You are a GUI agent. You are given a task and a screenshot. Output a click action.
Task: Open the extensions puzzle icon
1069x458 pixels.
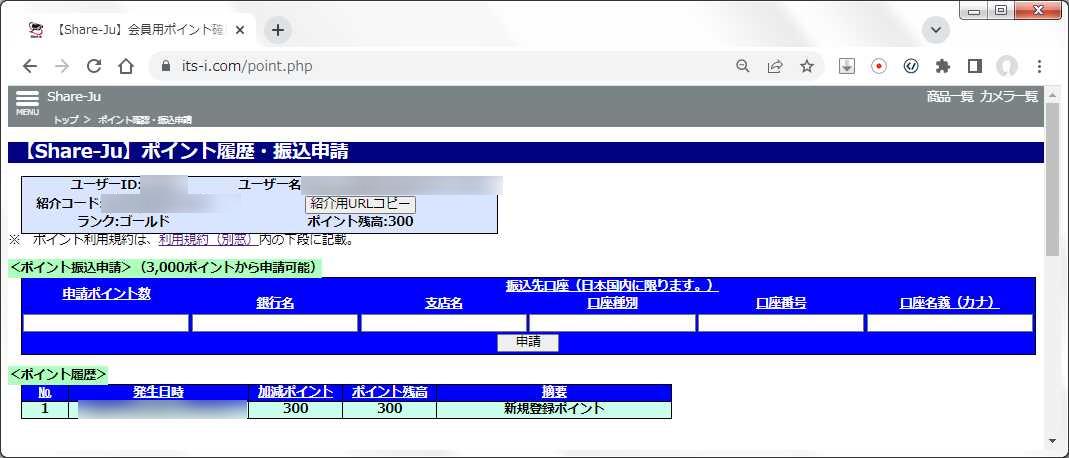point(943,66)
